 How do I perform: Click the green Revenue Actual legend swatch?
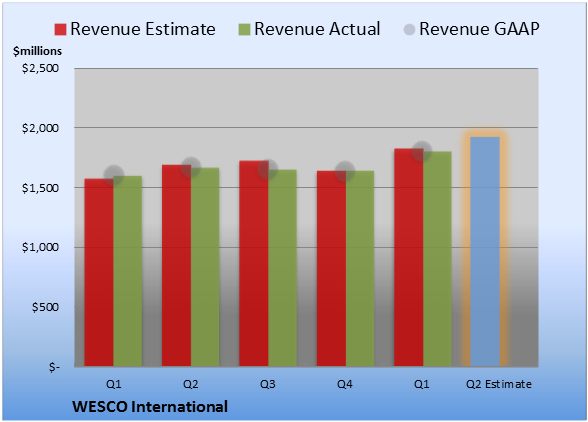pos(244,29)
